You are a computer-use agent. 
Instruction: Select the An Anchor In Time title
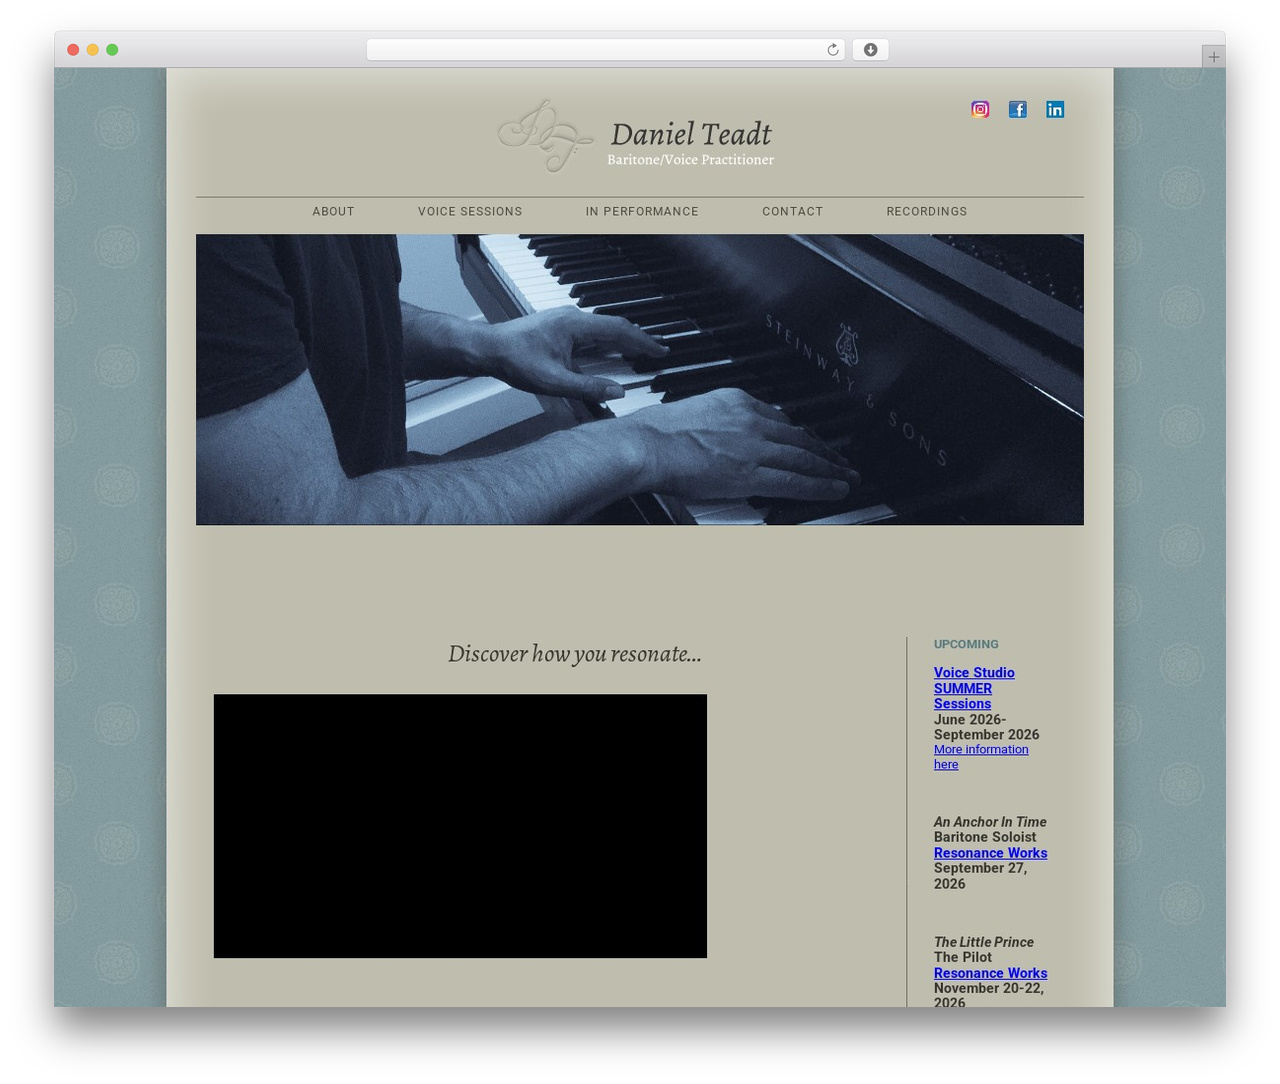(990, 822)
